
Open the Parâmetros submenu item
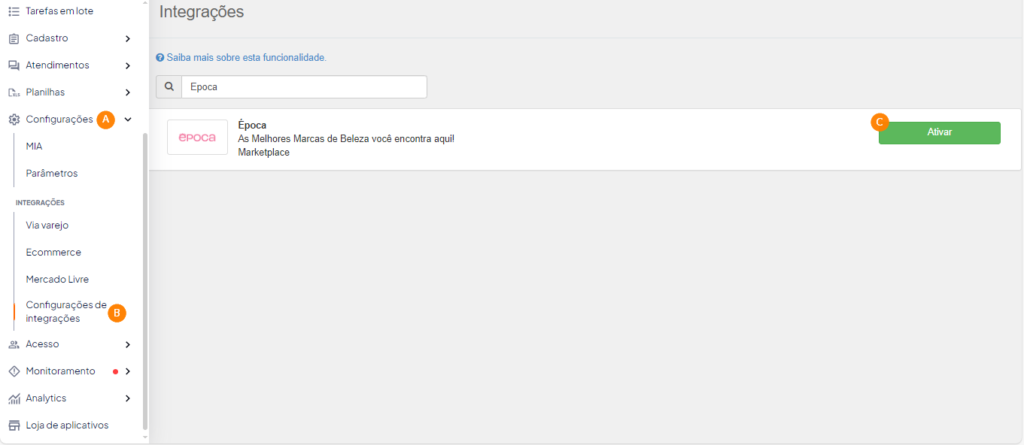[52, 174]
